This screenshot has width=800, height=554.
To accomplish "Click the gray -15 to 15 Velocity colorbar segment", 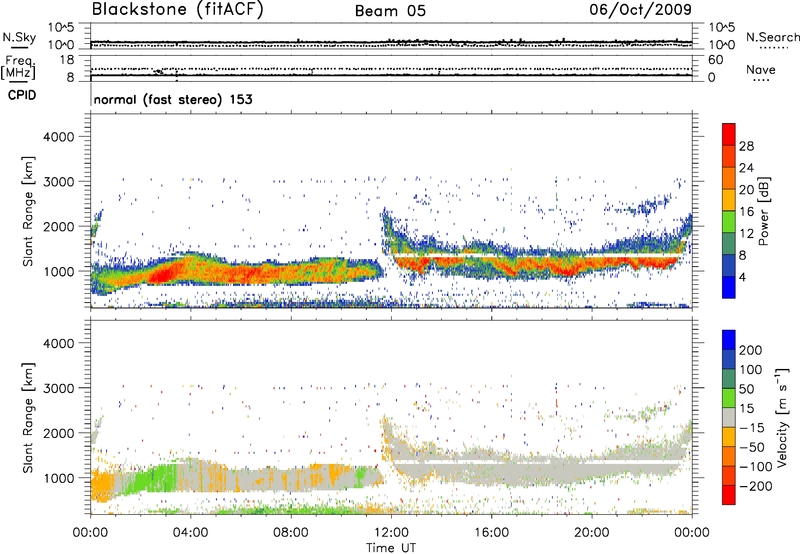I will (x=729, y=417).
